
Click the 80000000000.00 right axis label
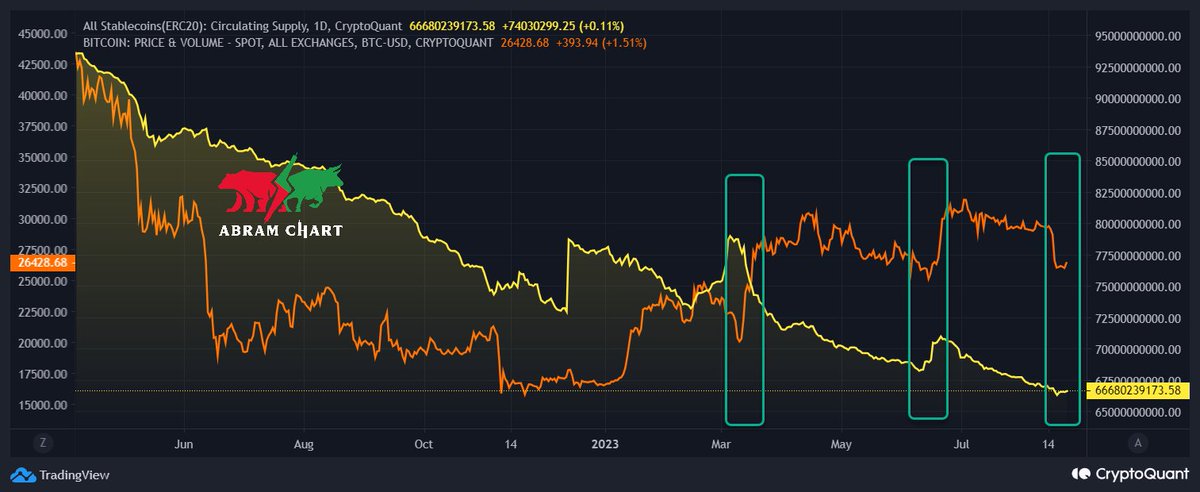pyautogui.click(x=1137, y=225)
